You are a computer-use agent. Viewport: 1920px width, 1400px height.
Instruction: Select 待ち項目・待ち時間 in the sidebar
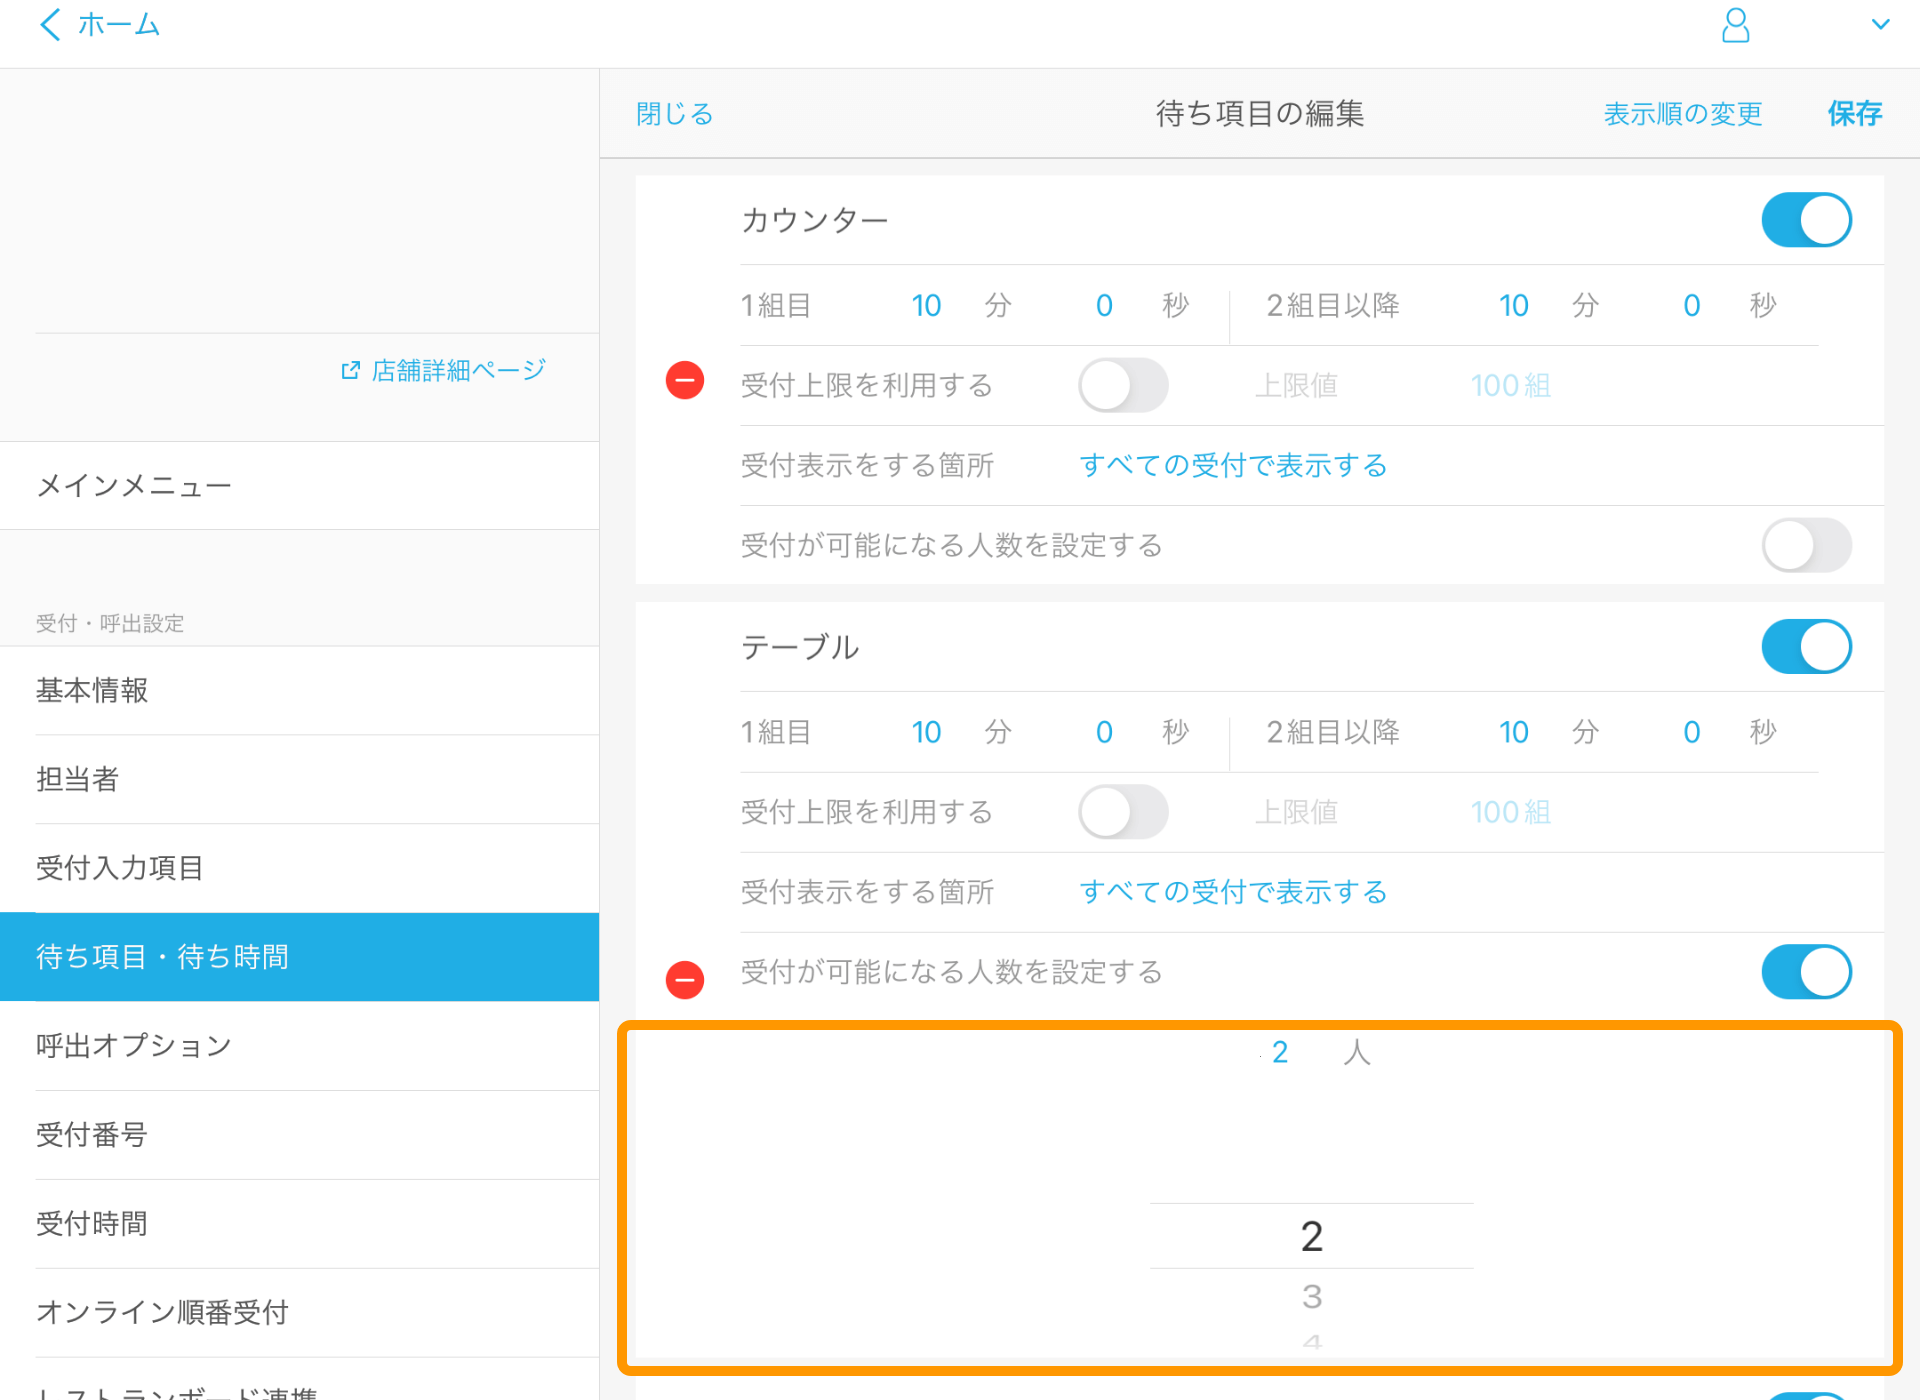pyautogui.click(x=300, y=957)
